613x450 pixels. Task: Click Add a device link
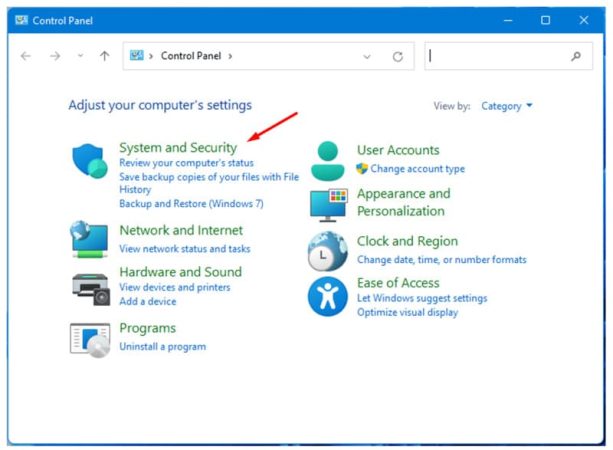(x=148, y=301)
